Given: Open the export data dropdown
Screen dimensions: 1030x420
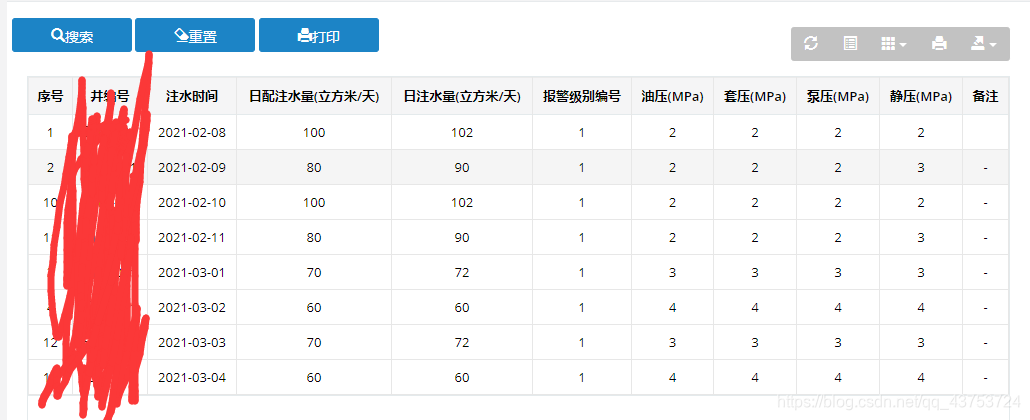Looking at the screenshot, I should click(x=984, y=44).
